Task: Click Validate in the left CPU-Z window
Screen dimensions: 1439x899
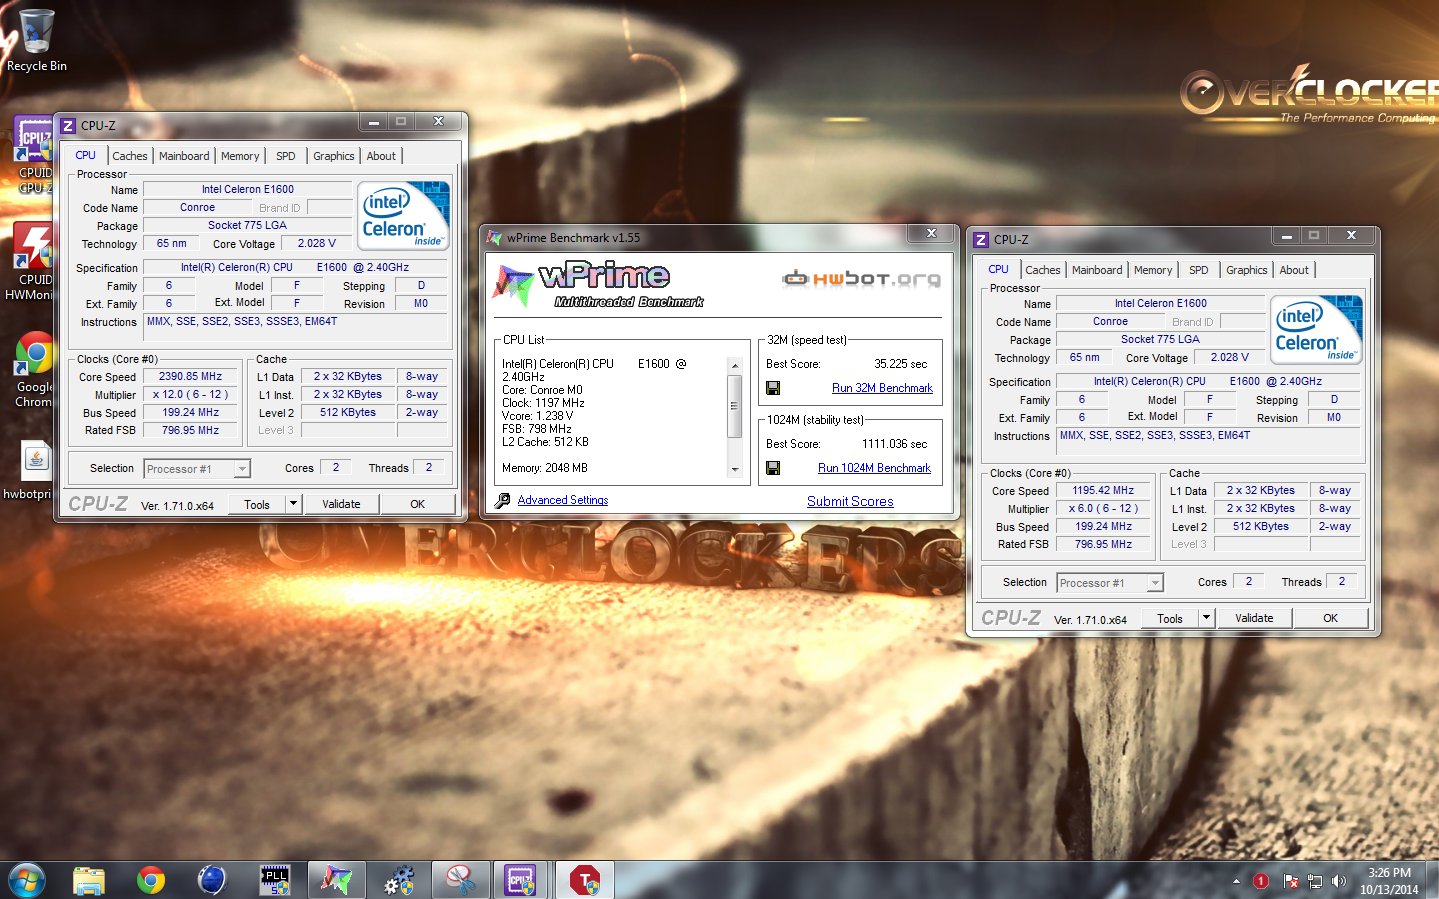Action: pyautogui.click(x=341, y=504)
